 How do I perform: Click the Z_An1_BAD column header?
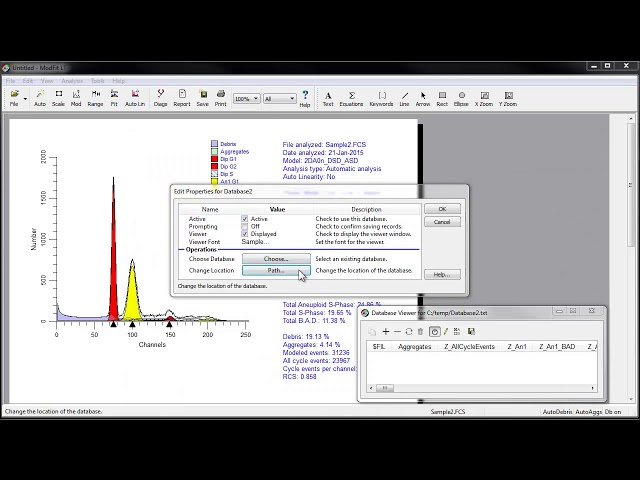[x=557, y=347]
